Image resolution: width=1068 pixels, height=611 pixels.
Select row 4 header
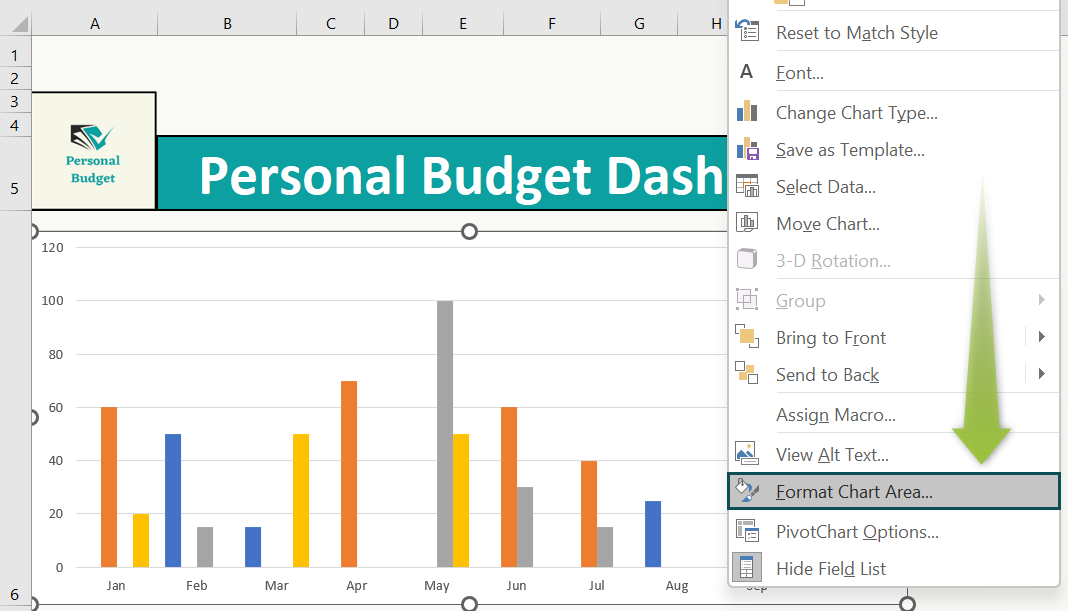pyautogui.click(x=15, y=125)
